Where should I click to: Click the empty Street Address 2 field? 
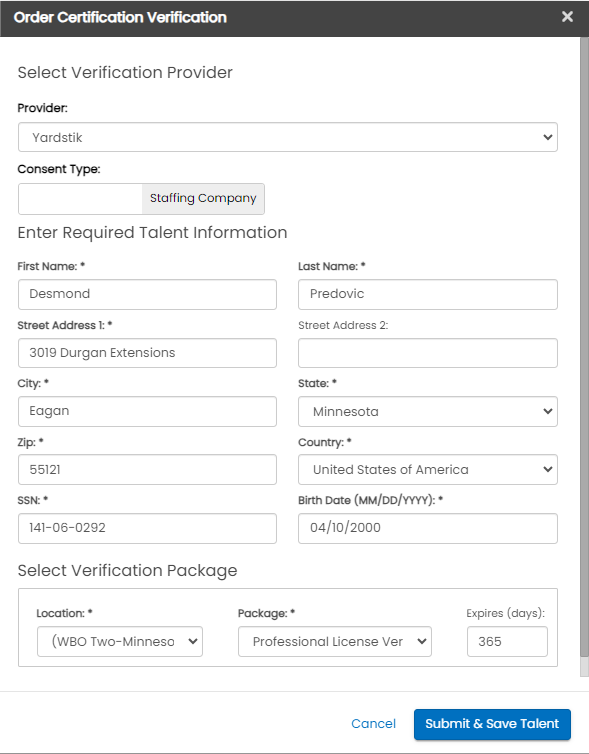(x=427, y=353)
